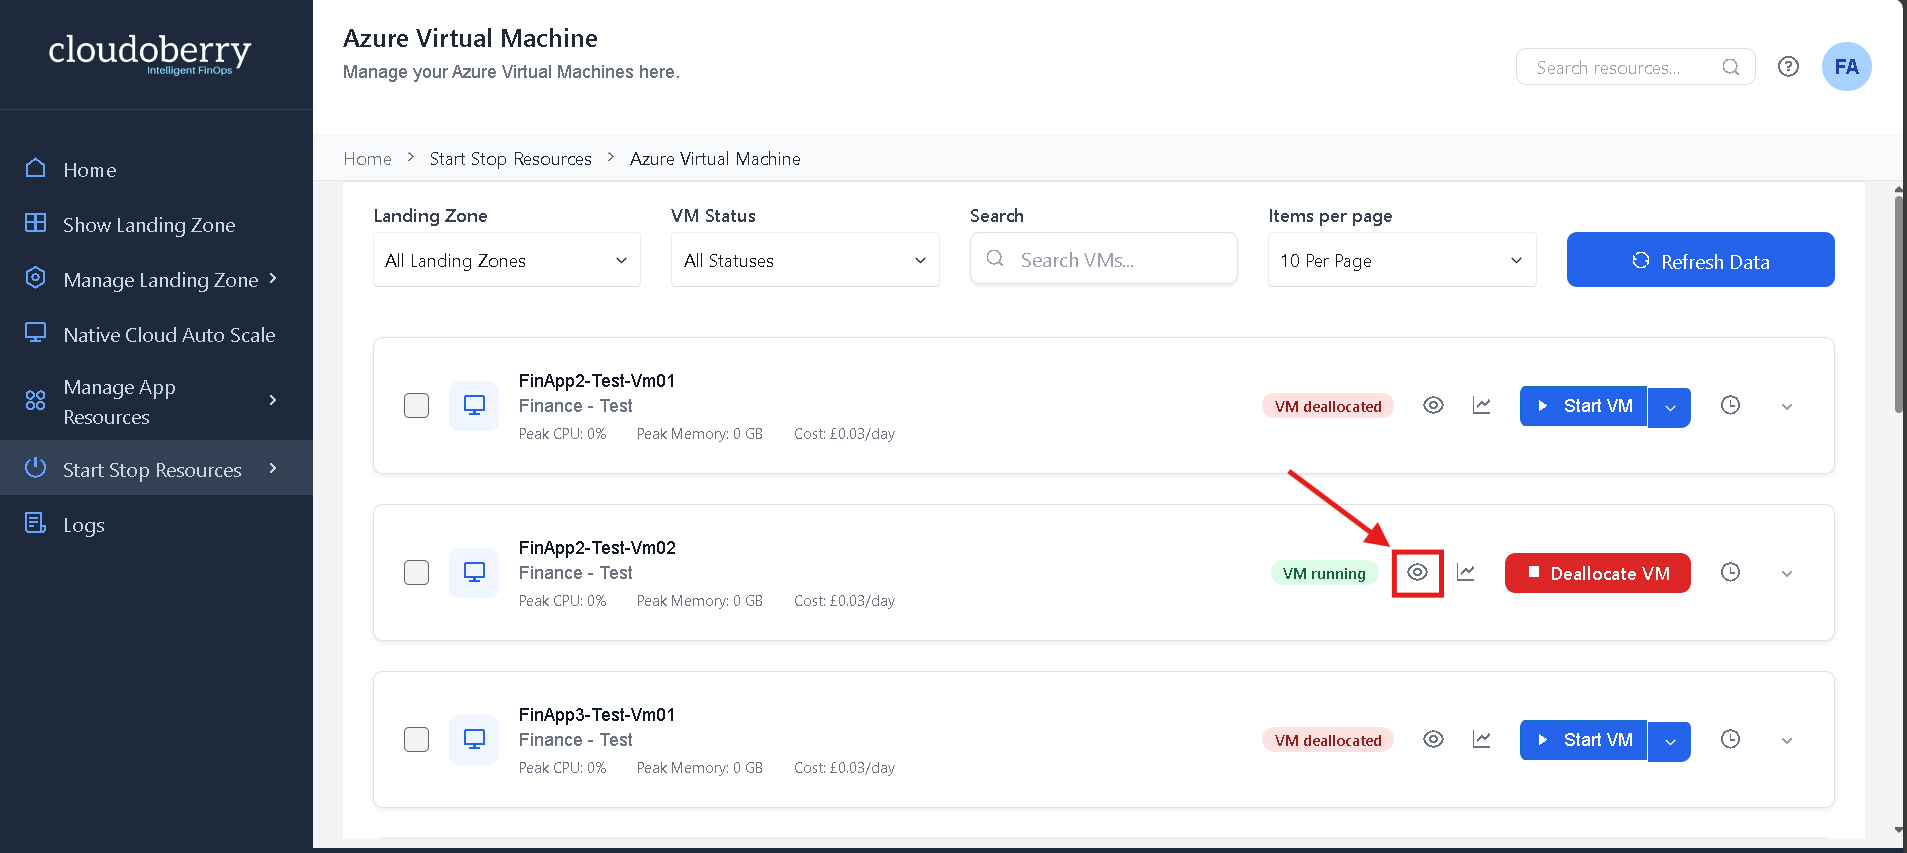Click monitor icon of FinApp3-Test-Vm01
1907x853 pixels.
[474, 739]
